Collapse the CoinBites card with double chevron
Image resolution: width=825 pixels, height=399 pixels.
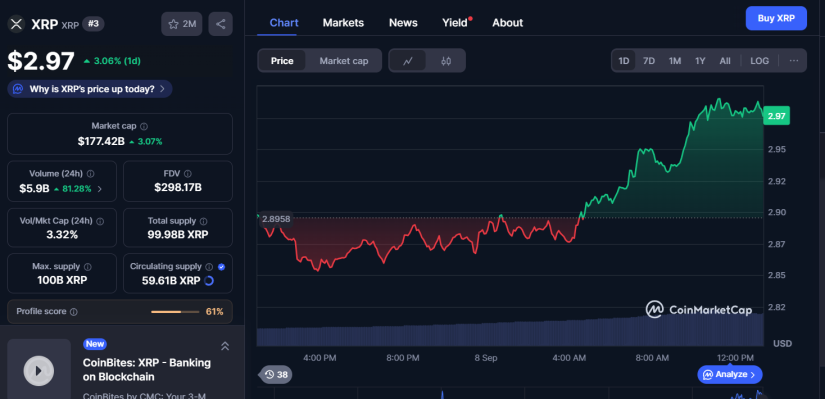(x=225, y=346)
